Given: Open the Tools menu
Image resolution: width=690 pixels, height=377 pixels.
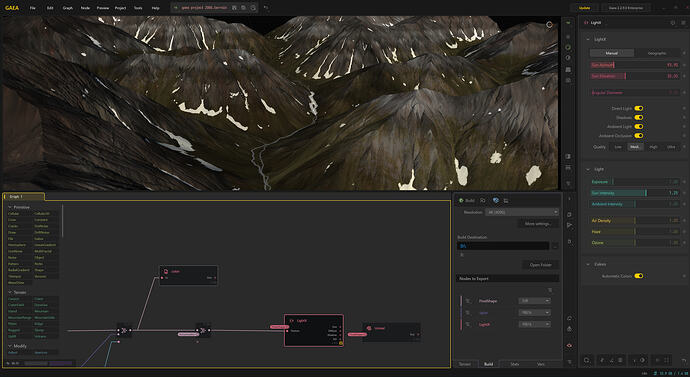Looking at the screenshot, I should [138, 8].
